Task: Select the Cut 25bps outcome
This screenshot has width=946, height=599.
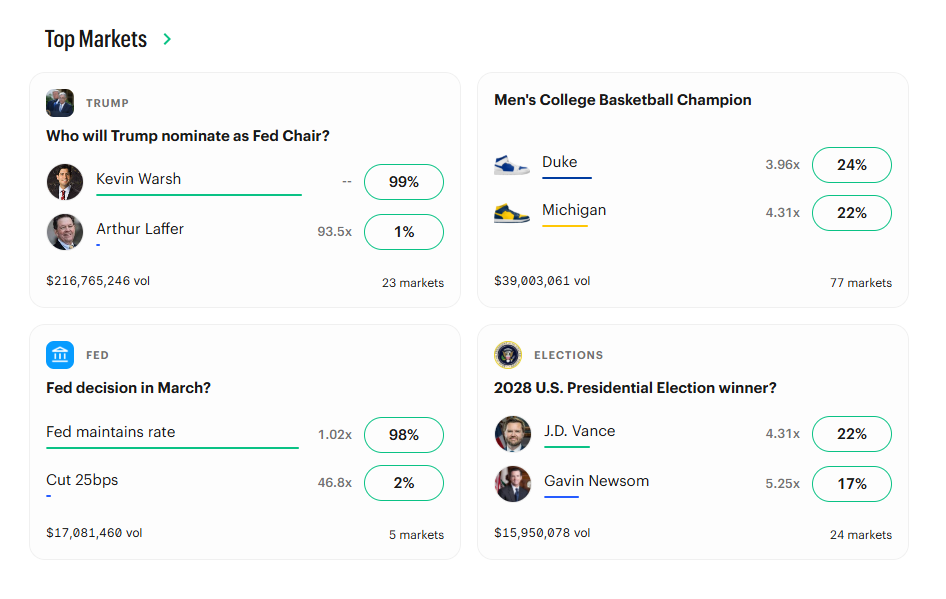Action: [81, 479]
